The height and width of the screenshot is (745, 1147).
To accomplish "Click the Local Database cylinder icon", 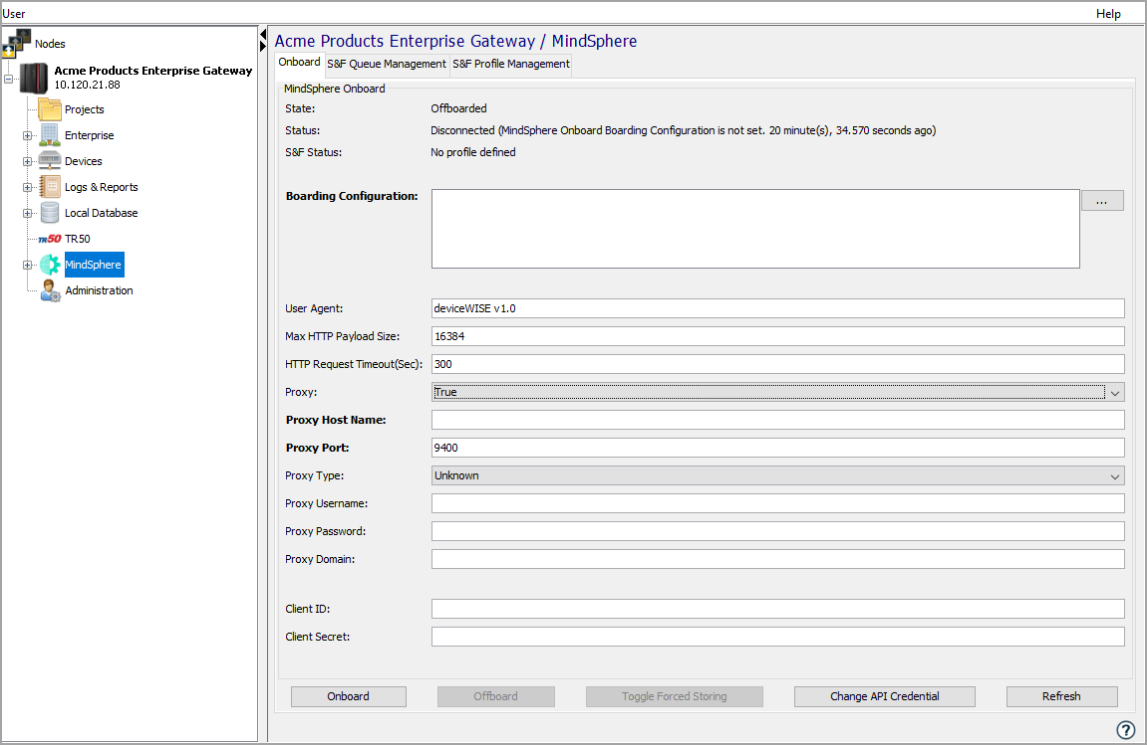I will [50, 213].
